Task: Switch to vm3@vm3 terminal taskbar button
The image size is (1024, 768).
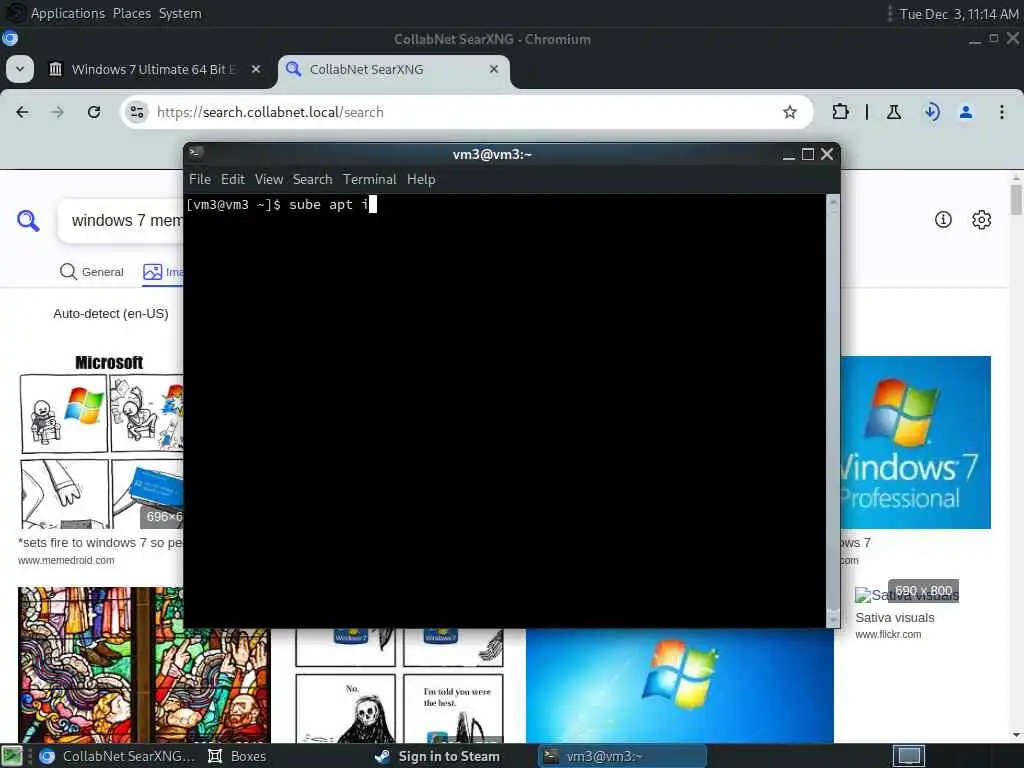Action: click(624, 756)
